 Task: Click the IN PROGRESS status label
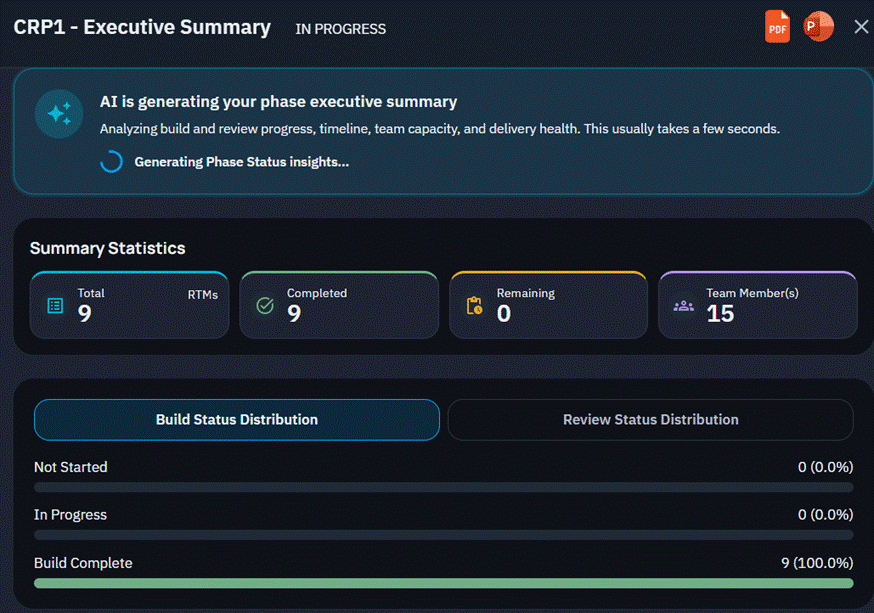pyautogui.click(x=341, y=29)
